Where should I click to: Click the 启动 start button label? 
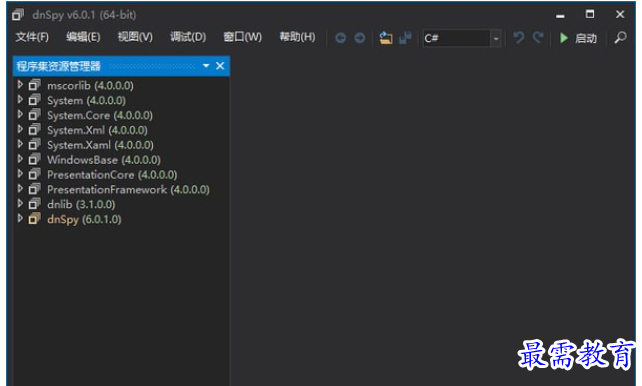(x=585, y=38)
